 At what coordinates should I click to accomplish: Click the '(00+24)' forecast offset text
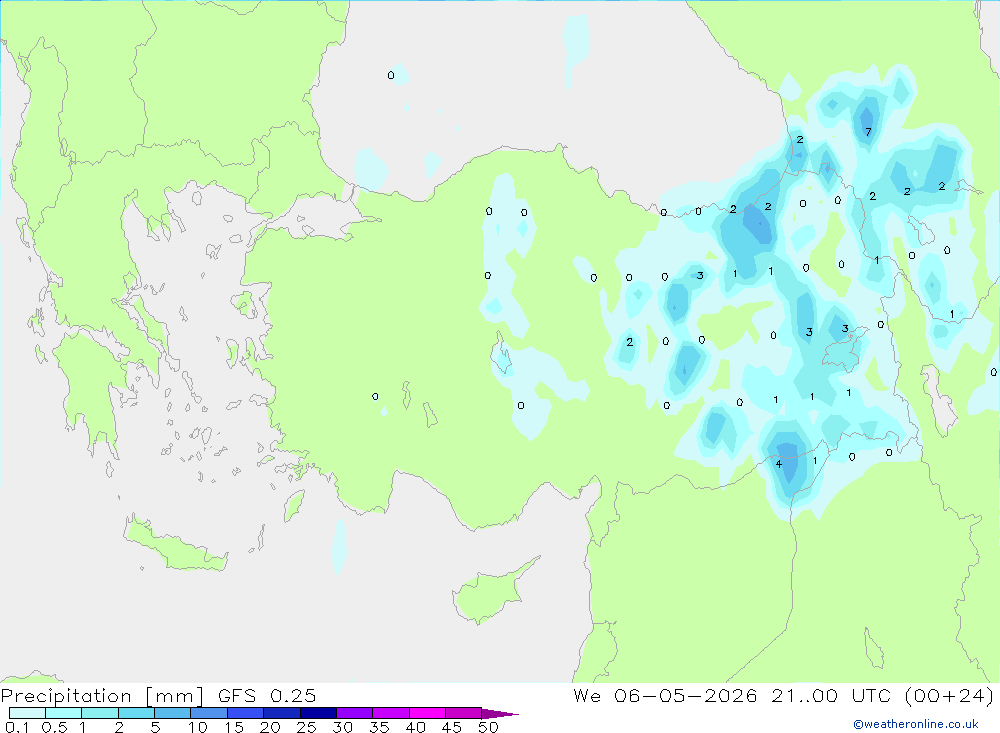click(x=949, y=695)
